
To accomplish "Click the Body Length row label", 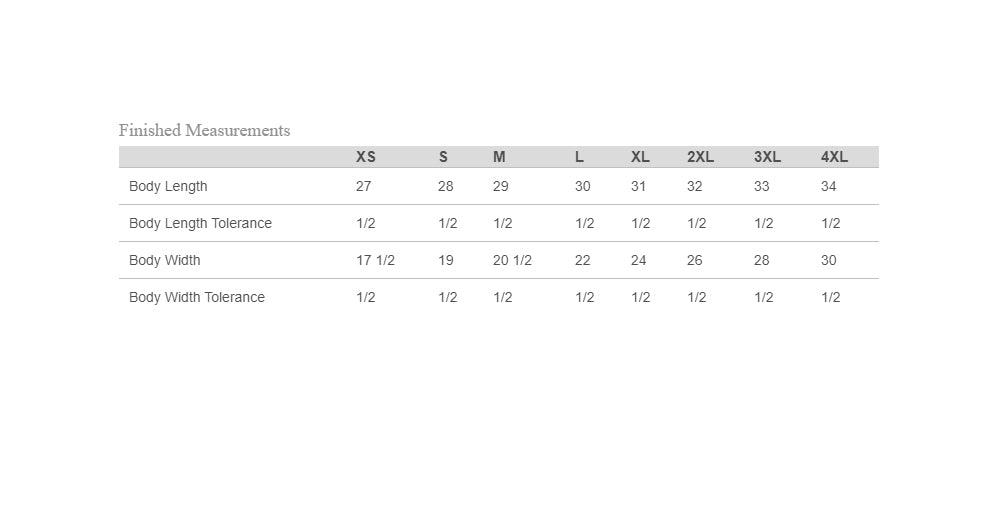I will click(x=168, y=187).
